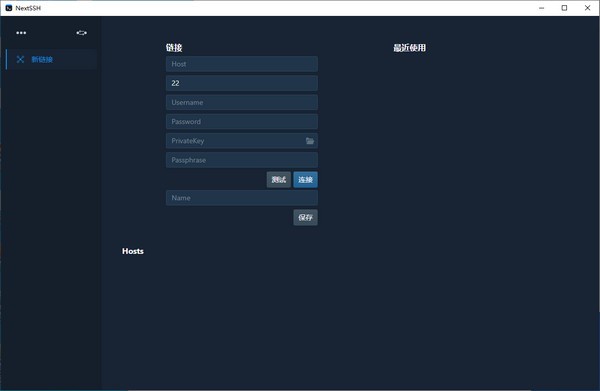The width and height of the screenshot is (600, 391).
Task: Click the 测试 test button
Action: click(279, 179)
